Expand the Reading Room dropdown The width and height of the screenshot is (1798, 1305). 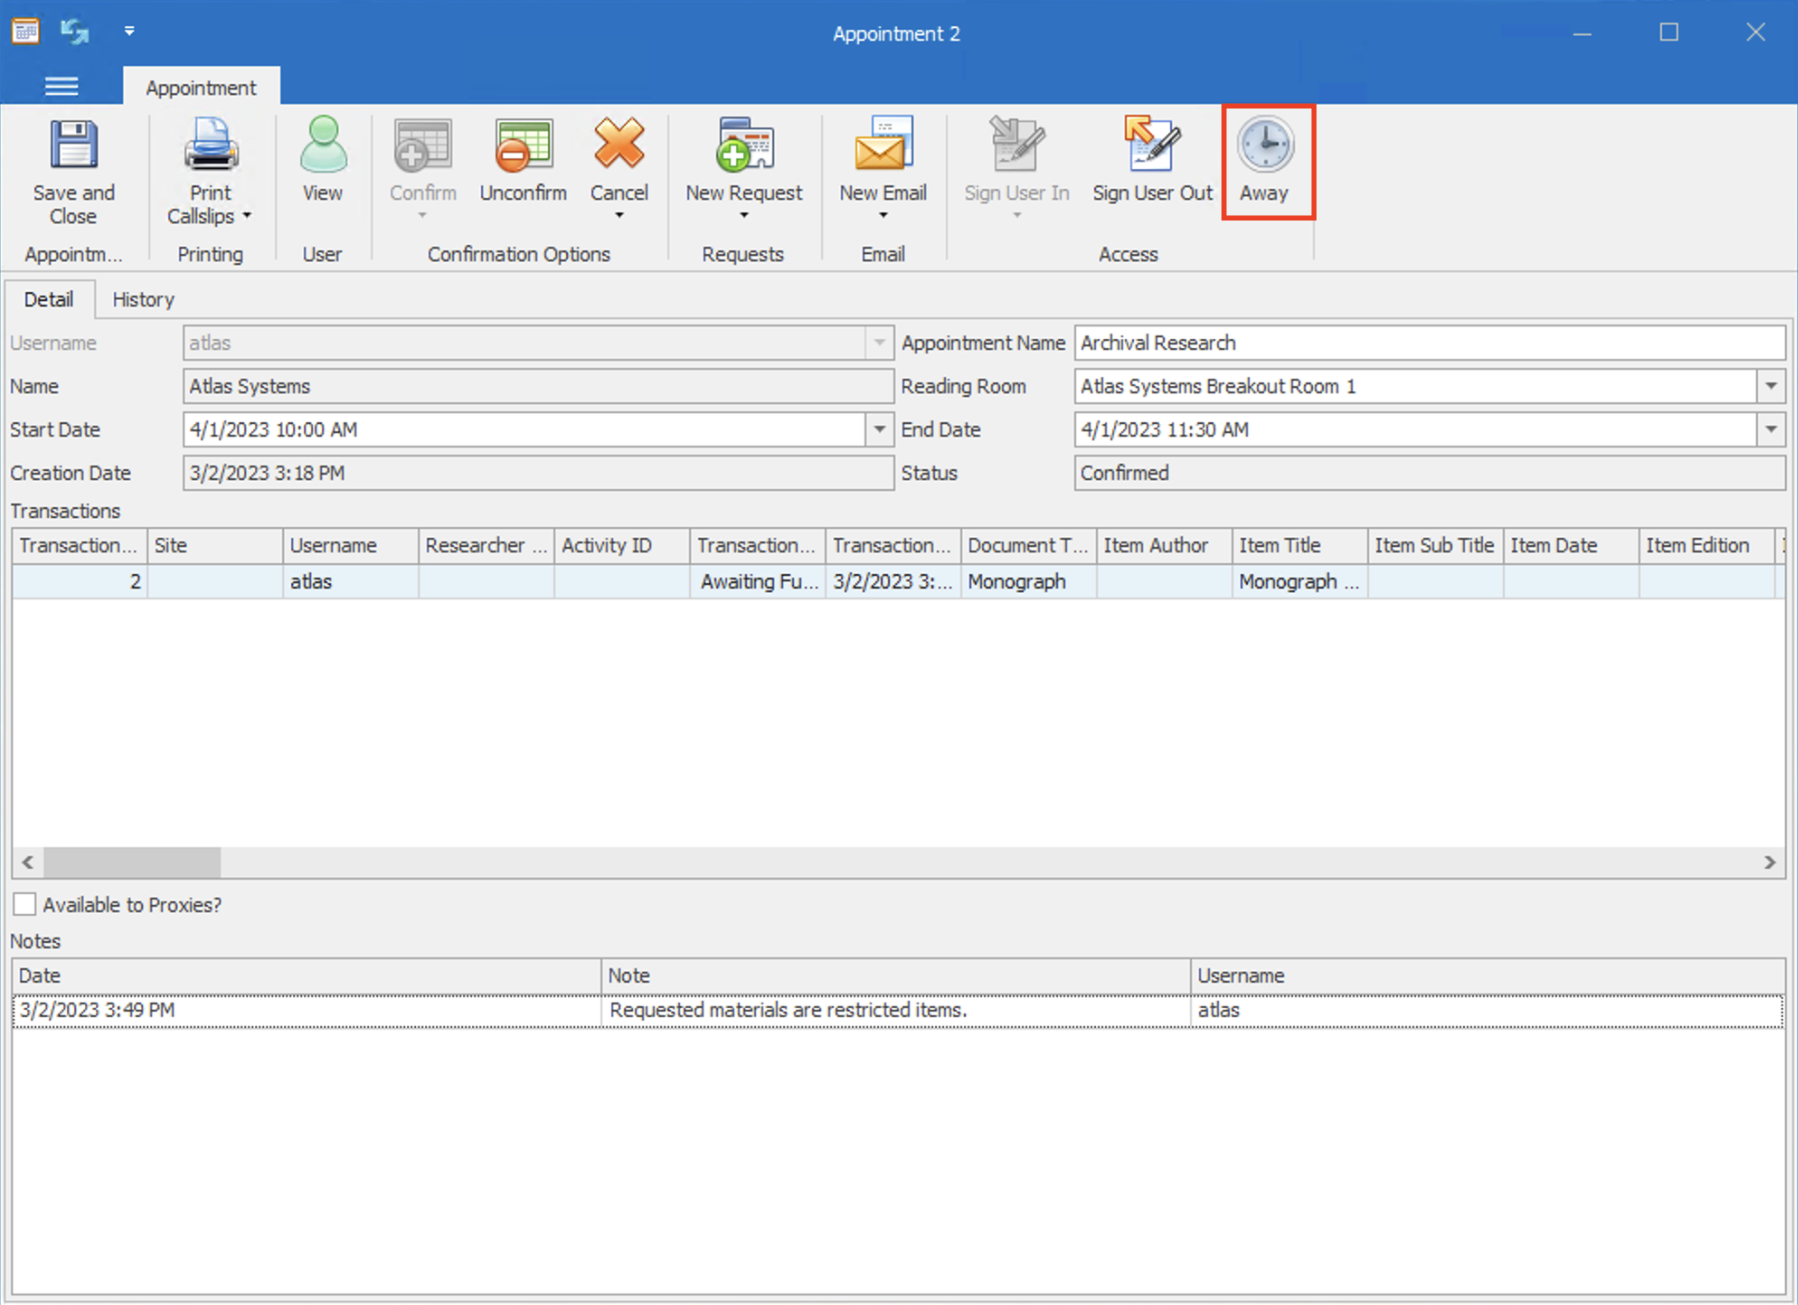tap(1770, 387)
